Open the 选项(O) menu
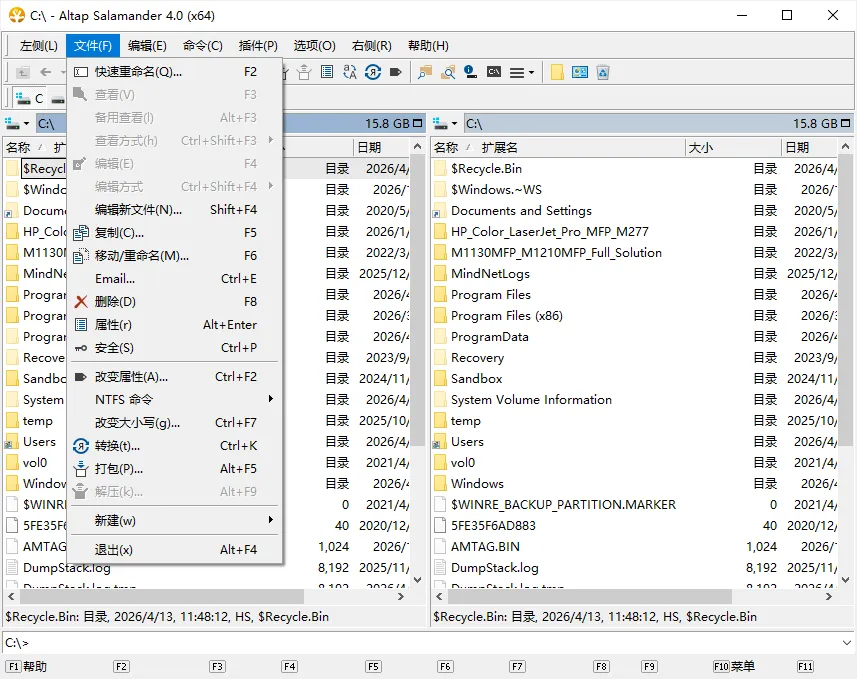This screenshot has width=857, height=679. pos(314,46)
